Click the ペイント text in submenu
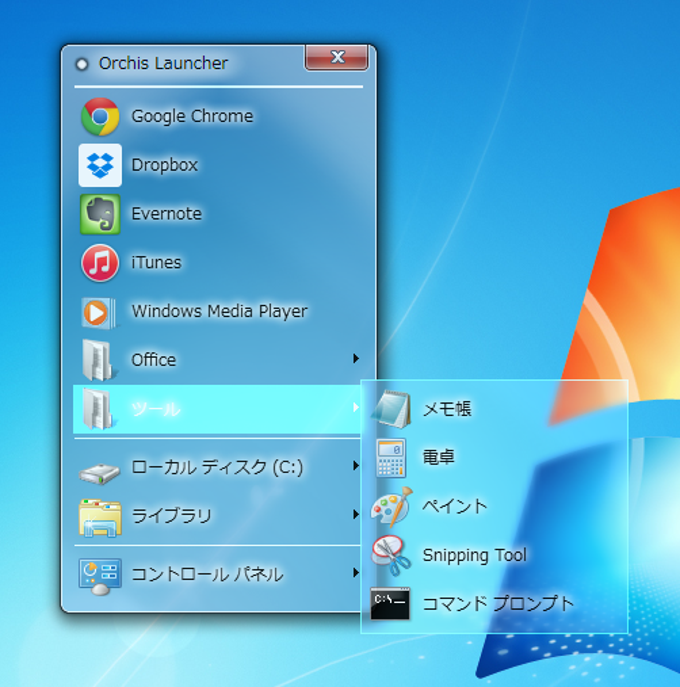This screenshot has width=680, height=687. click(455, 506)
